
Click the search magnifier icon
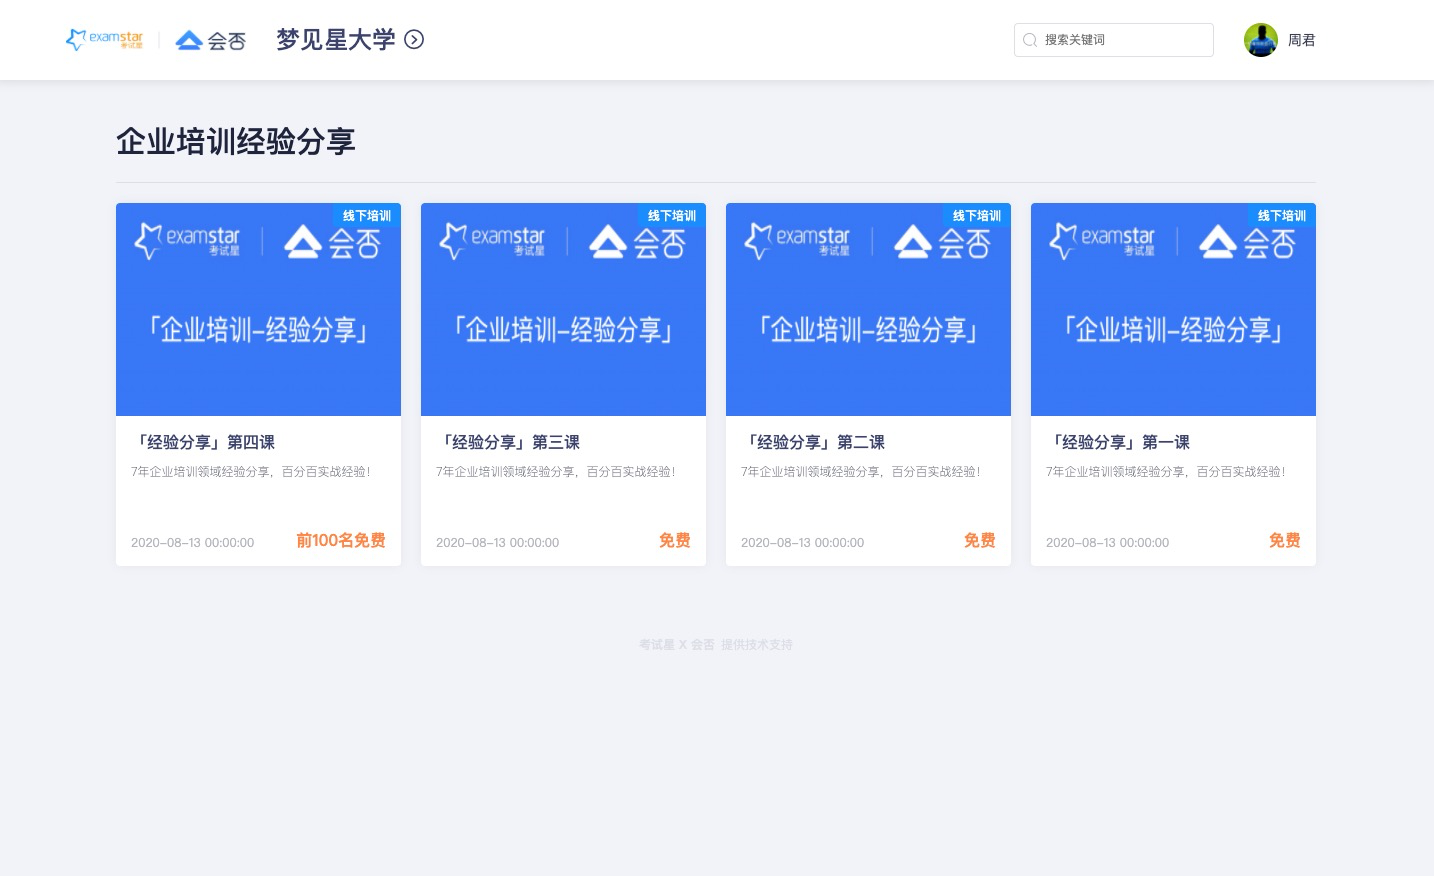tap(1030, 40)
